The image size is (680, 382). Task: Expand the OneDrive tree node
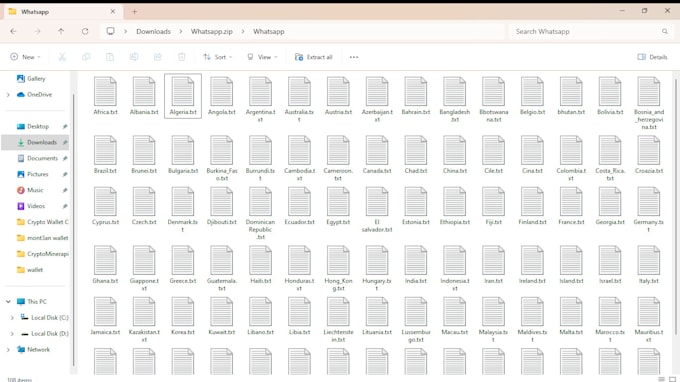point(8,95)
